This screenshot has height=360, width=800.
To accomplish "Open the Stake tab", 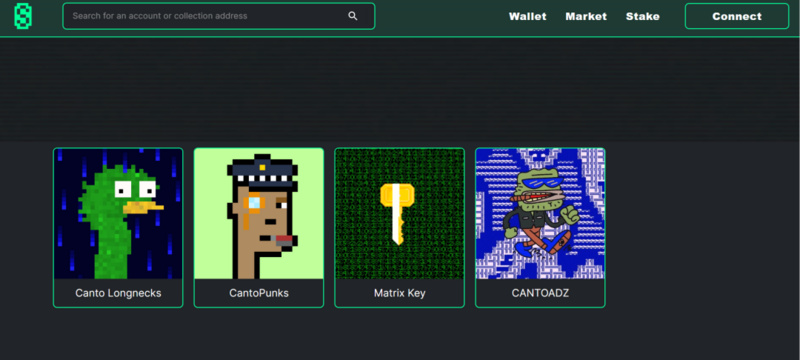I will [x=642, y=16].
